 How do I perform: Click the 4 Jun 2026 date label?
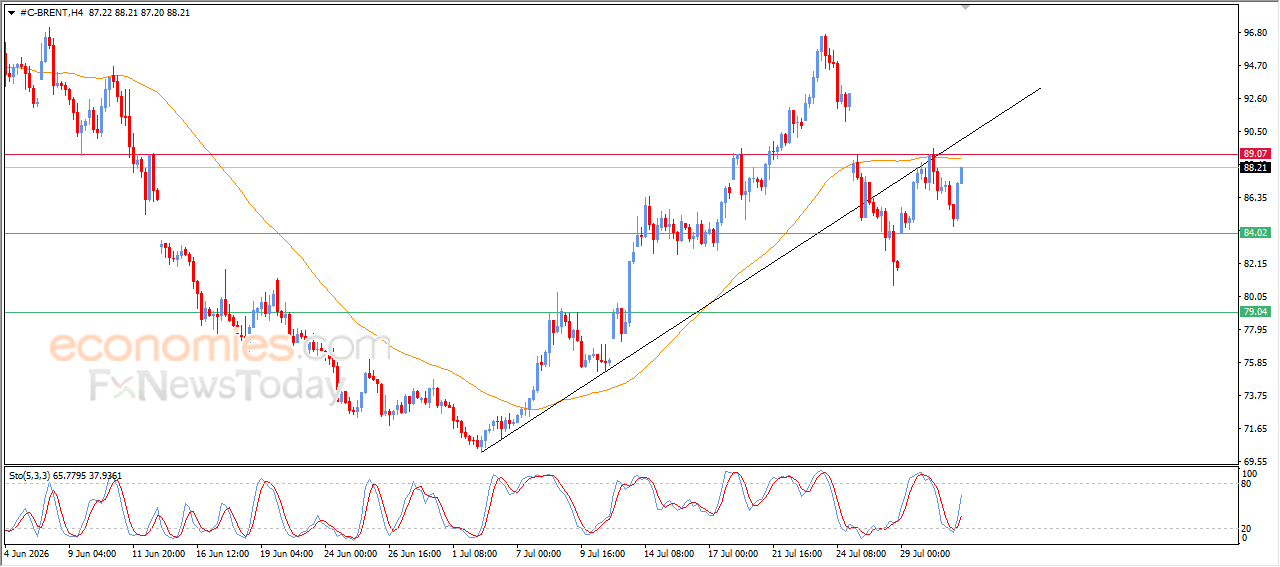point(27,552)
